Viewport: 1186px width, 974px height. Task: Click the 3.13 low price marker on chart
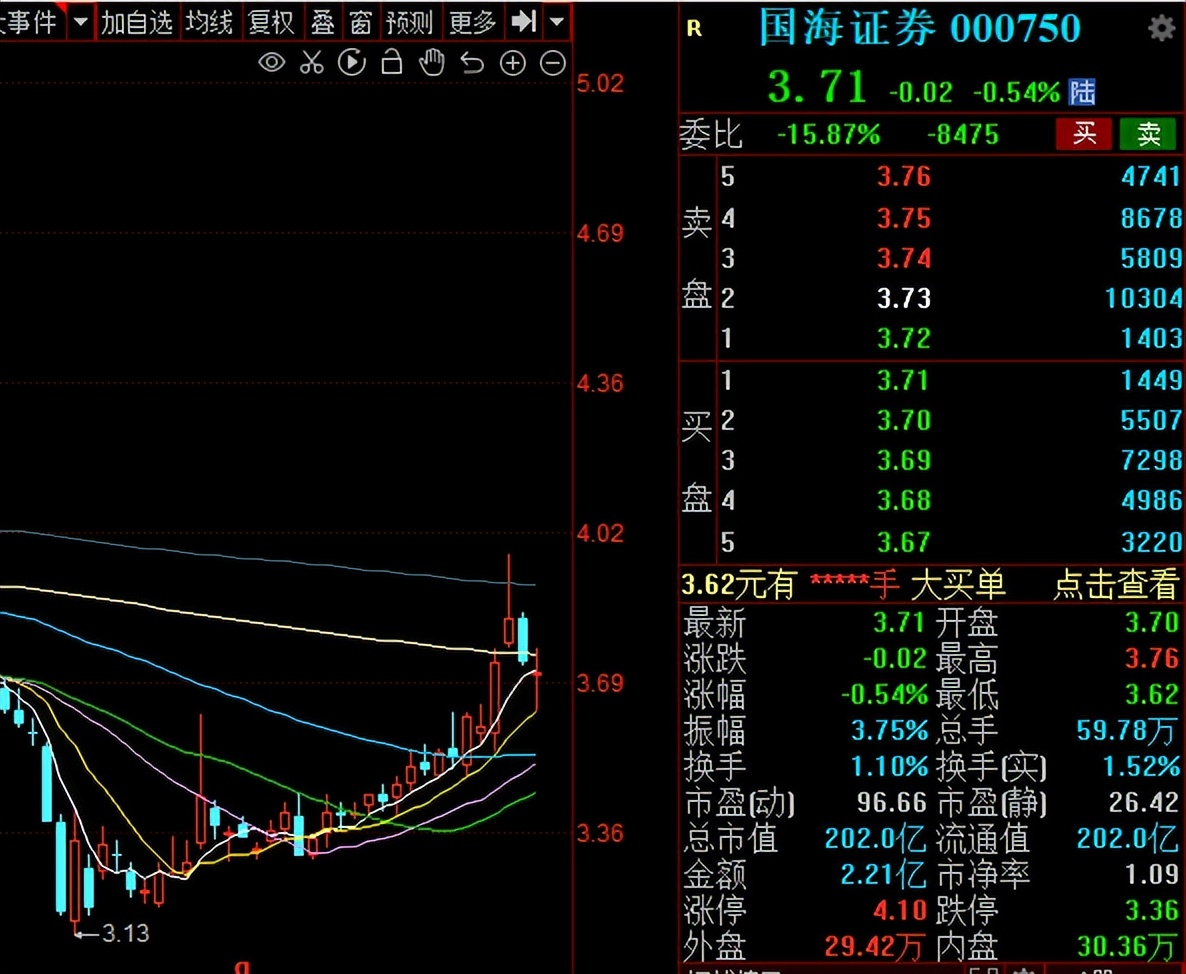click(125, 933)
